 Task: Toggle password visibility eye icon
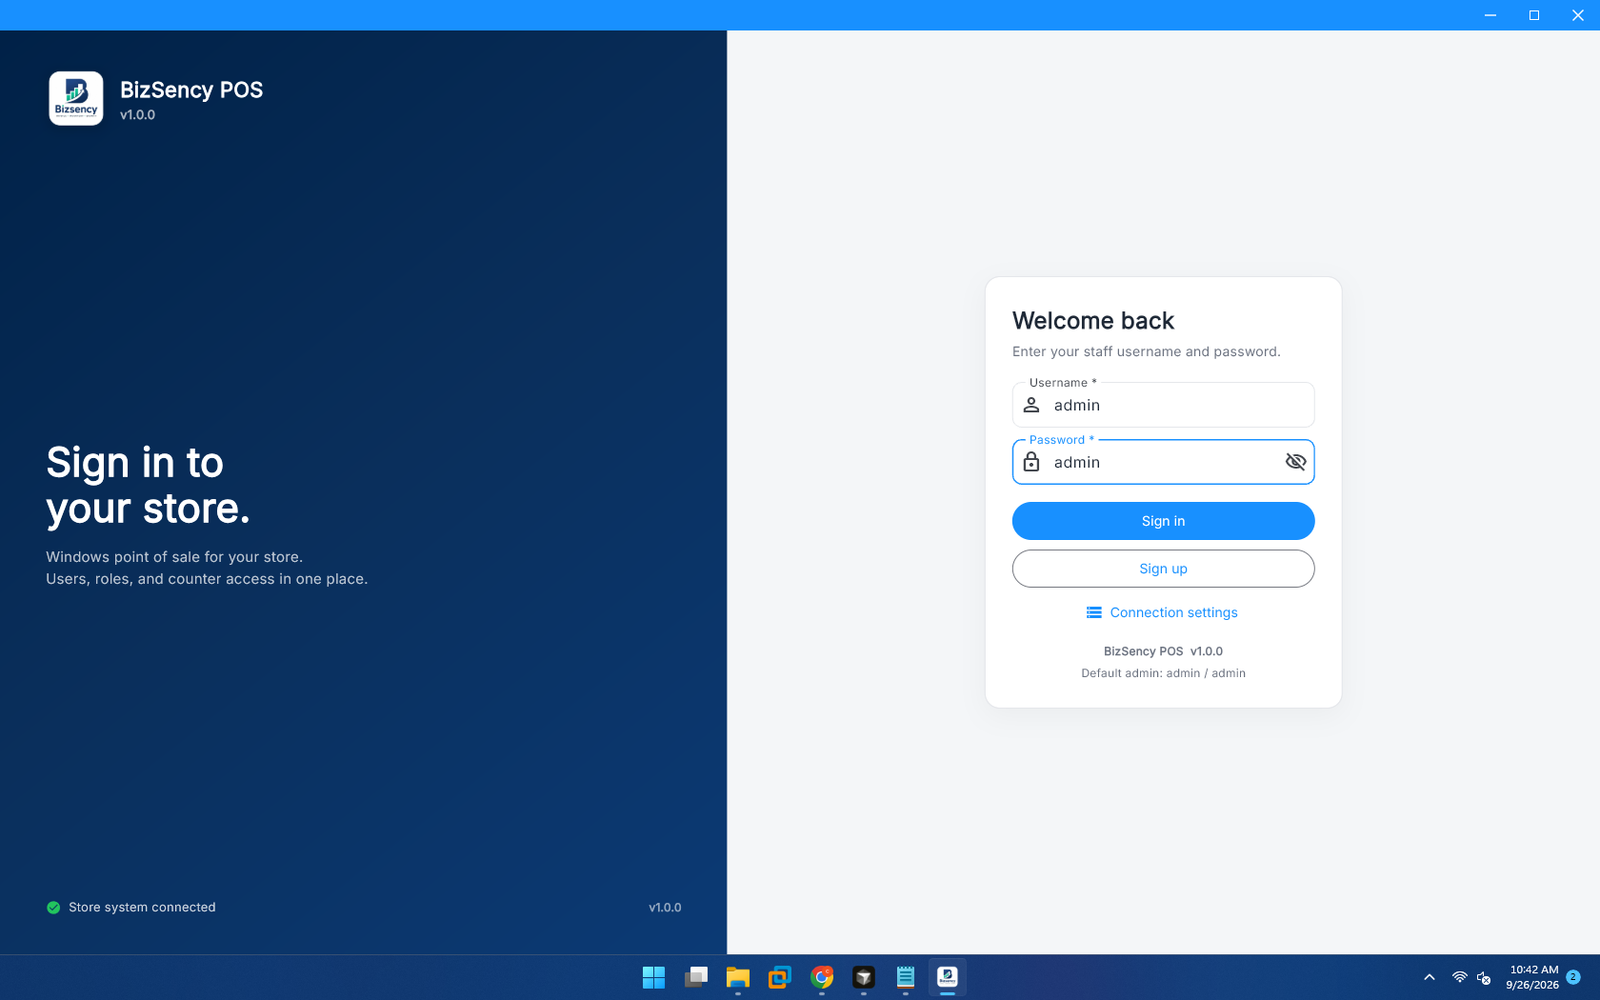1295,462
